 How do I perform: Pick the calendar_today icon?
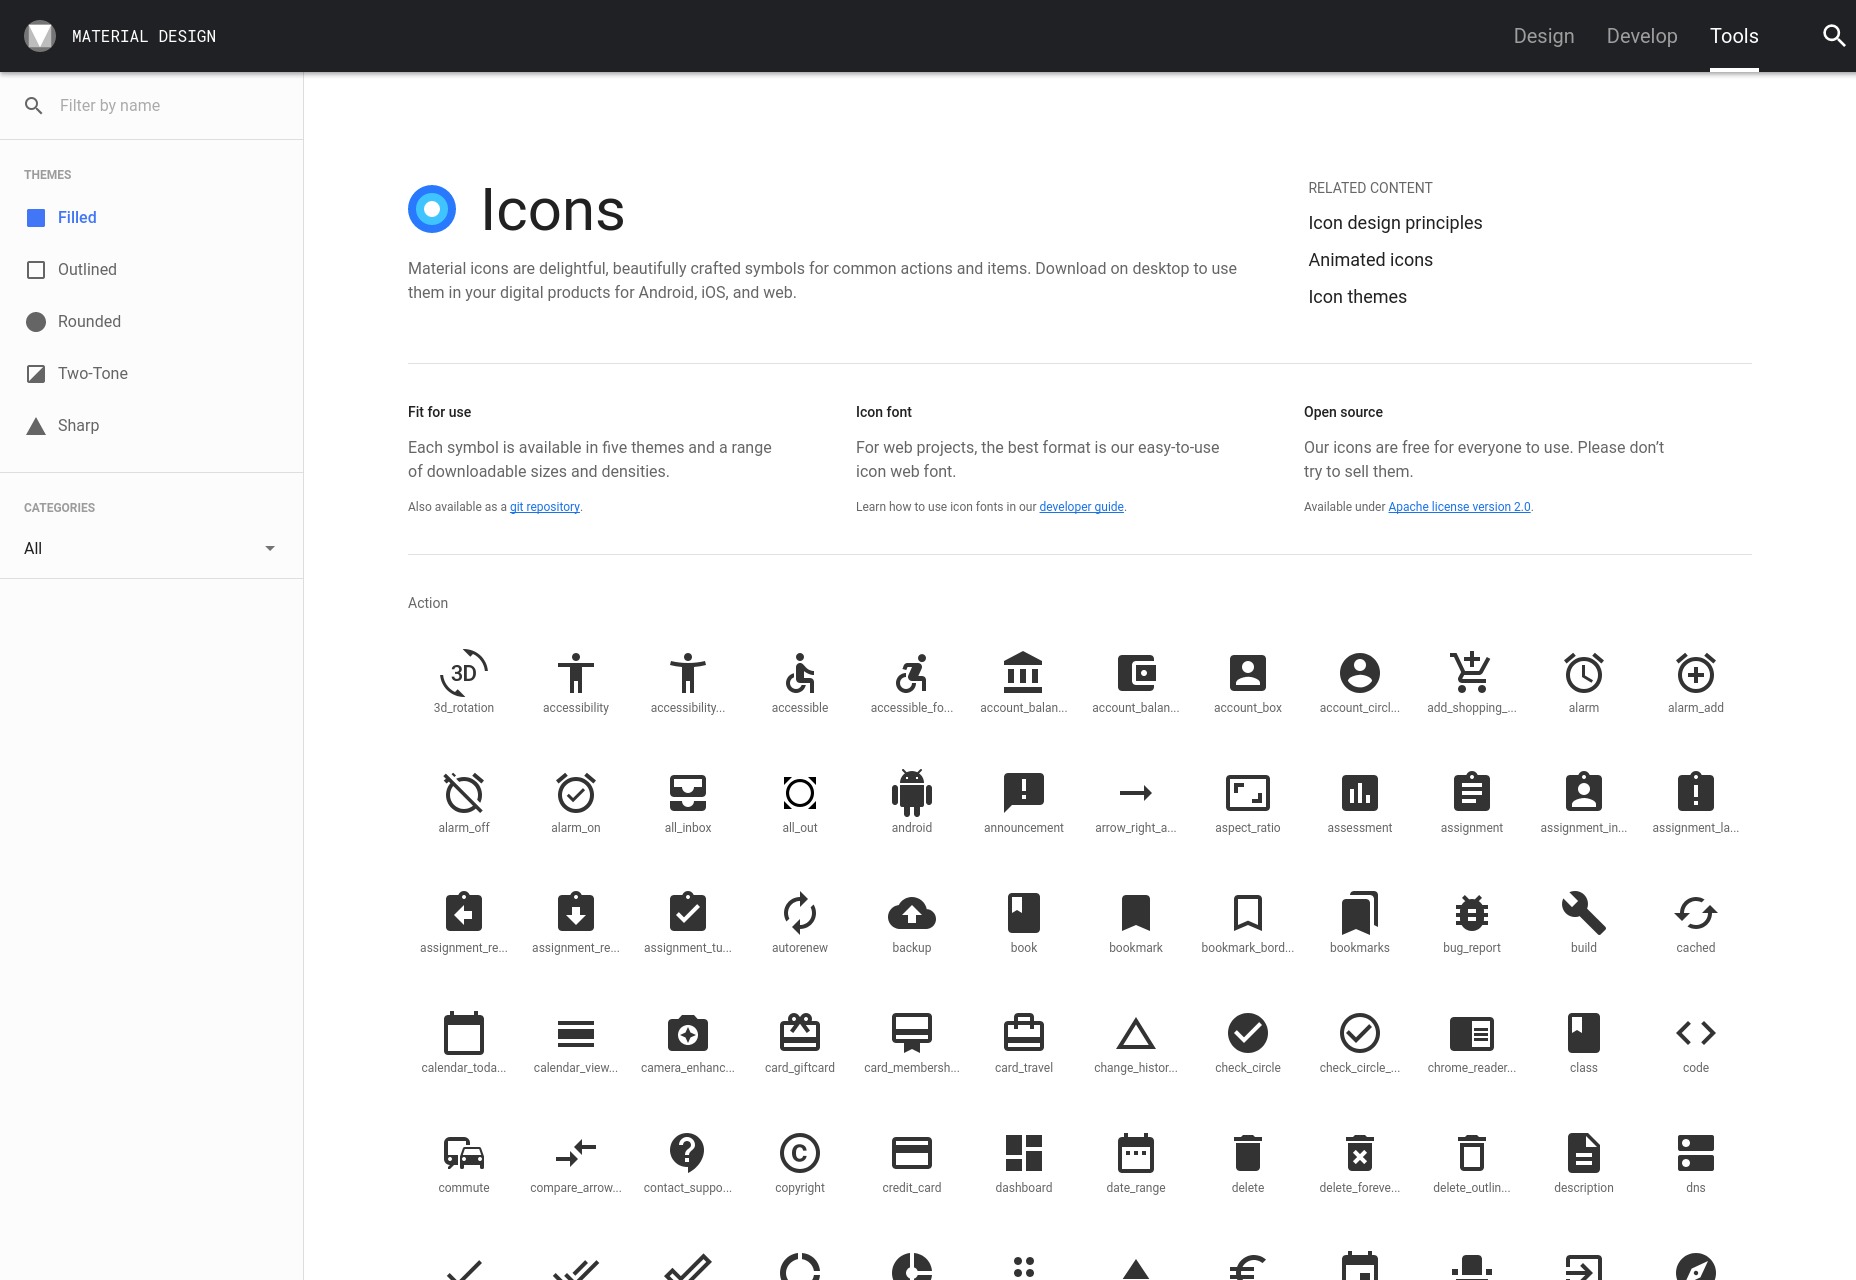click(464, 1033)
